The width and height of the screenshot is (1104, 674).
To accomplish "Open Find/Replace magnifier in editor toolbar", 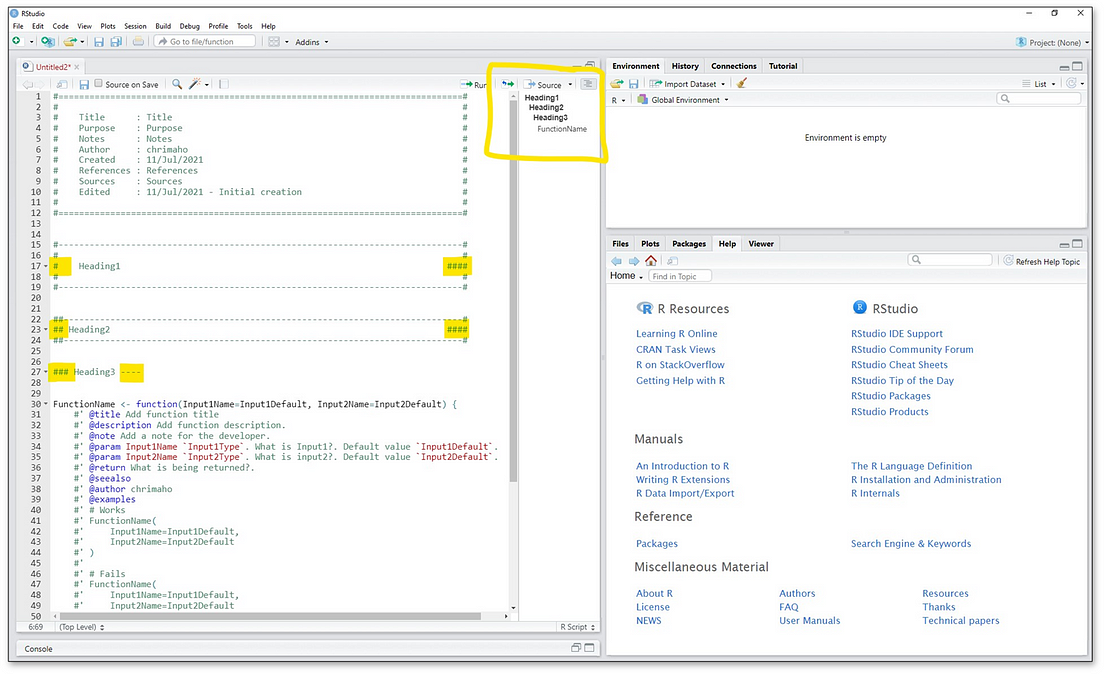I will (177, 84).
